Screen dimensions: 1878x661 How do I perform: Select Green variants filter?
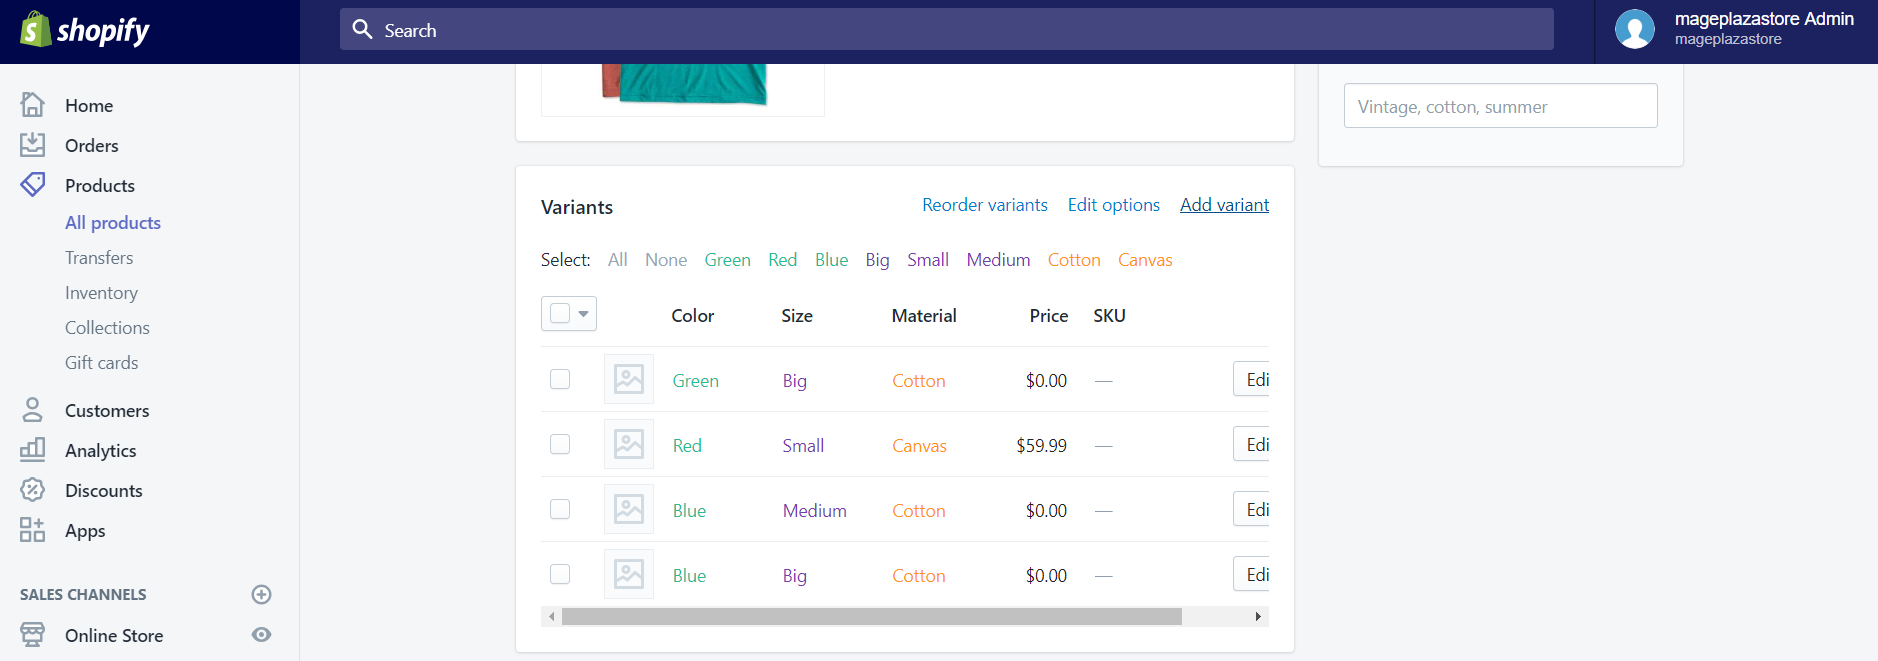(727, 259)
